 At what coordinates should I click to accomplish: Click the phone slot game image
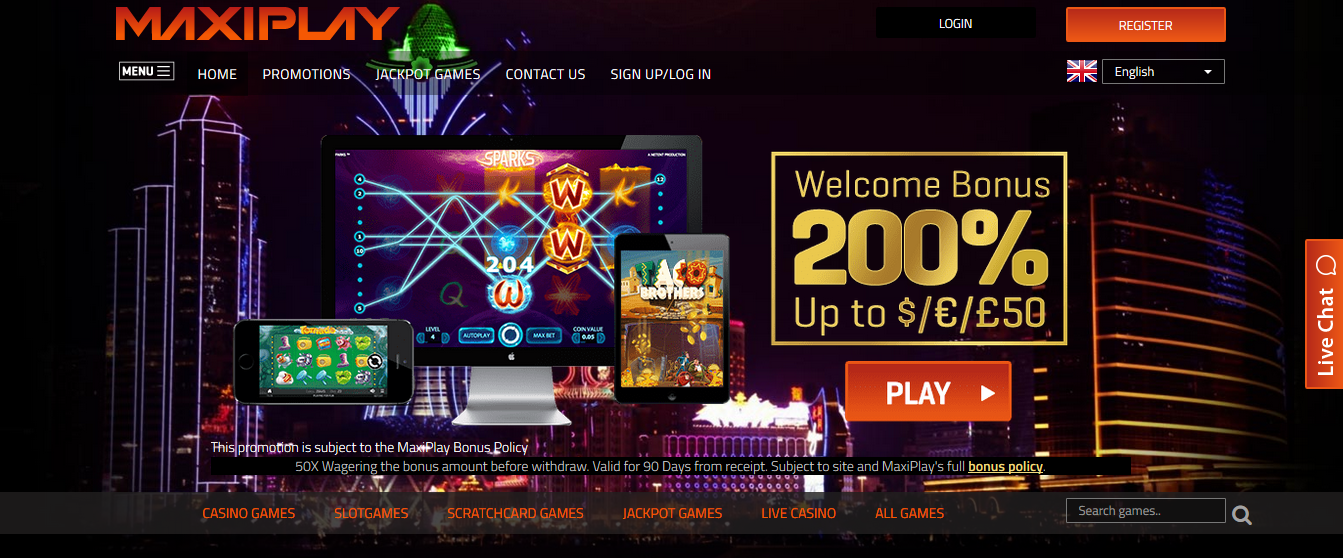pyautogui.click(x=323, y=361)
